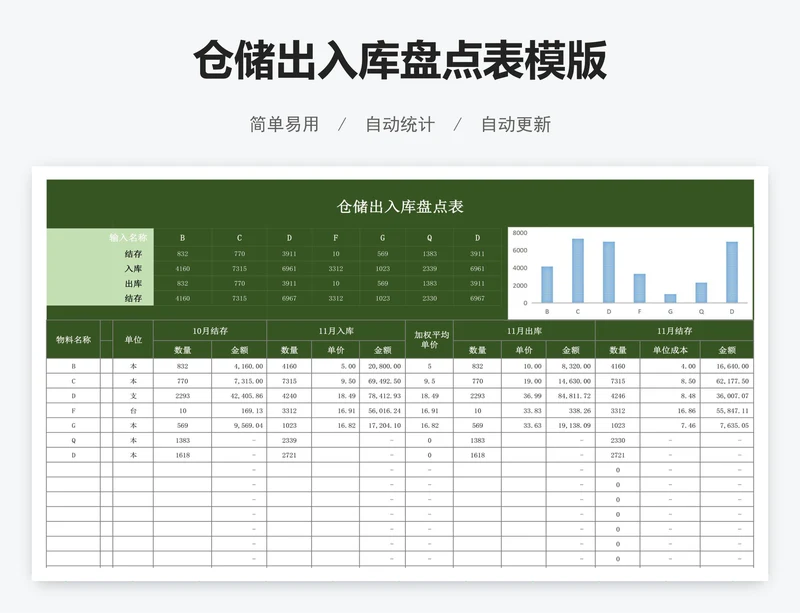The width and height of the screenshot is (800, 613).
Task: Select cell with amount 16,640.00
Action: pos(727,366)
